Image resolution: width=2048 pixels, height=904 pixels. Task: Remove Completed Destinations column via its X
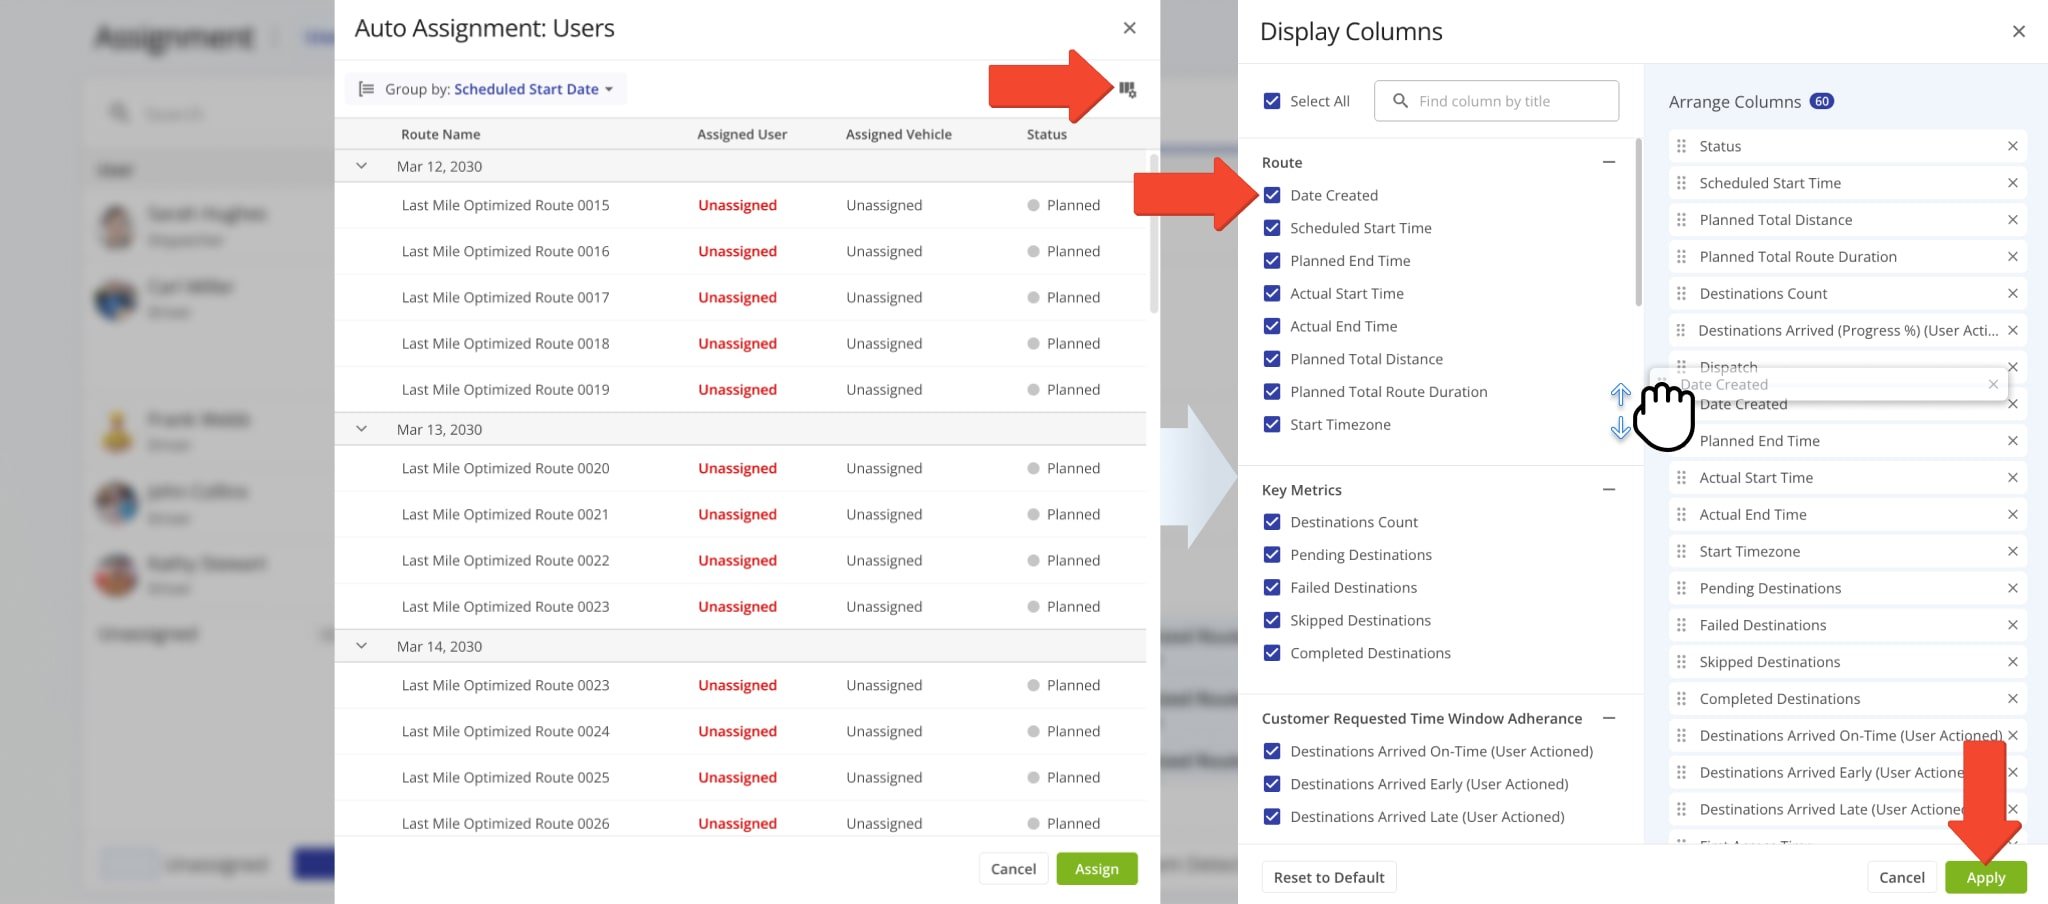pos(2013,698)
